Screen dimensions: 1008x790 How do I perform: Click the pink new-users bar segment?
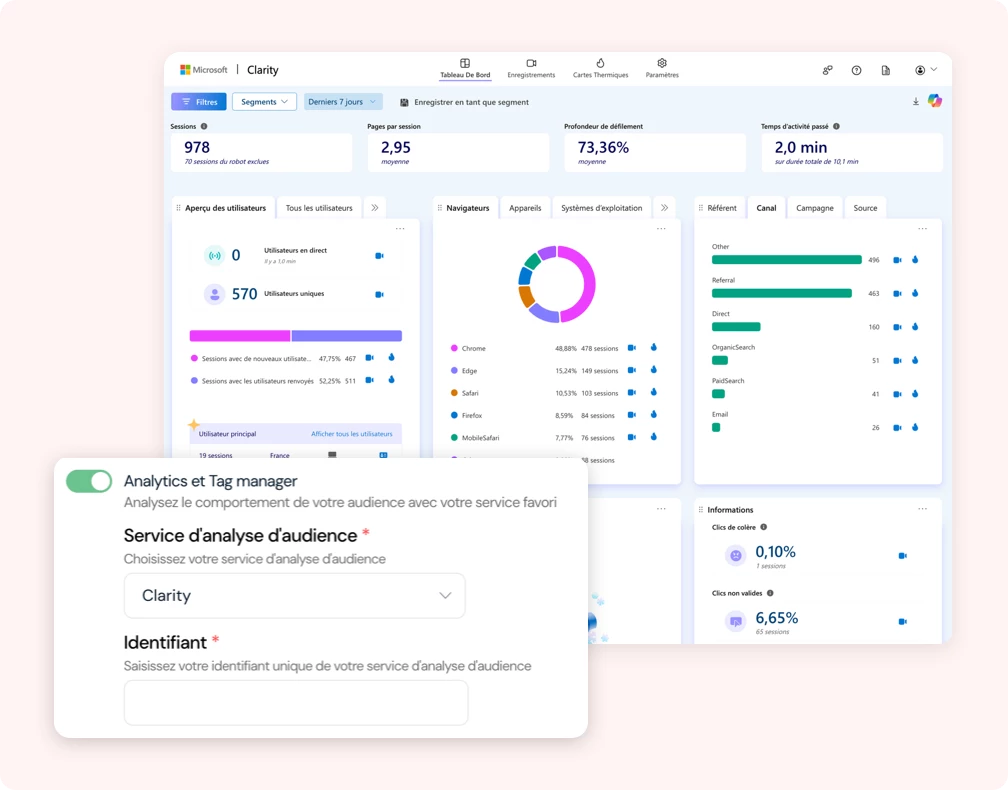click(240, 336)
